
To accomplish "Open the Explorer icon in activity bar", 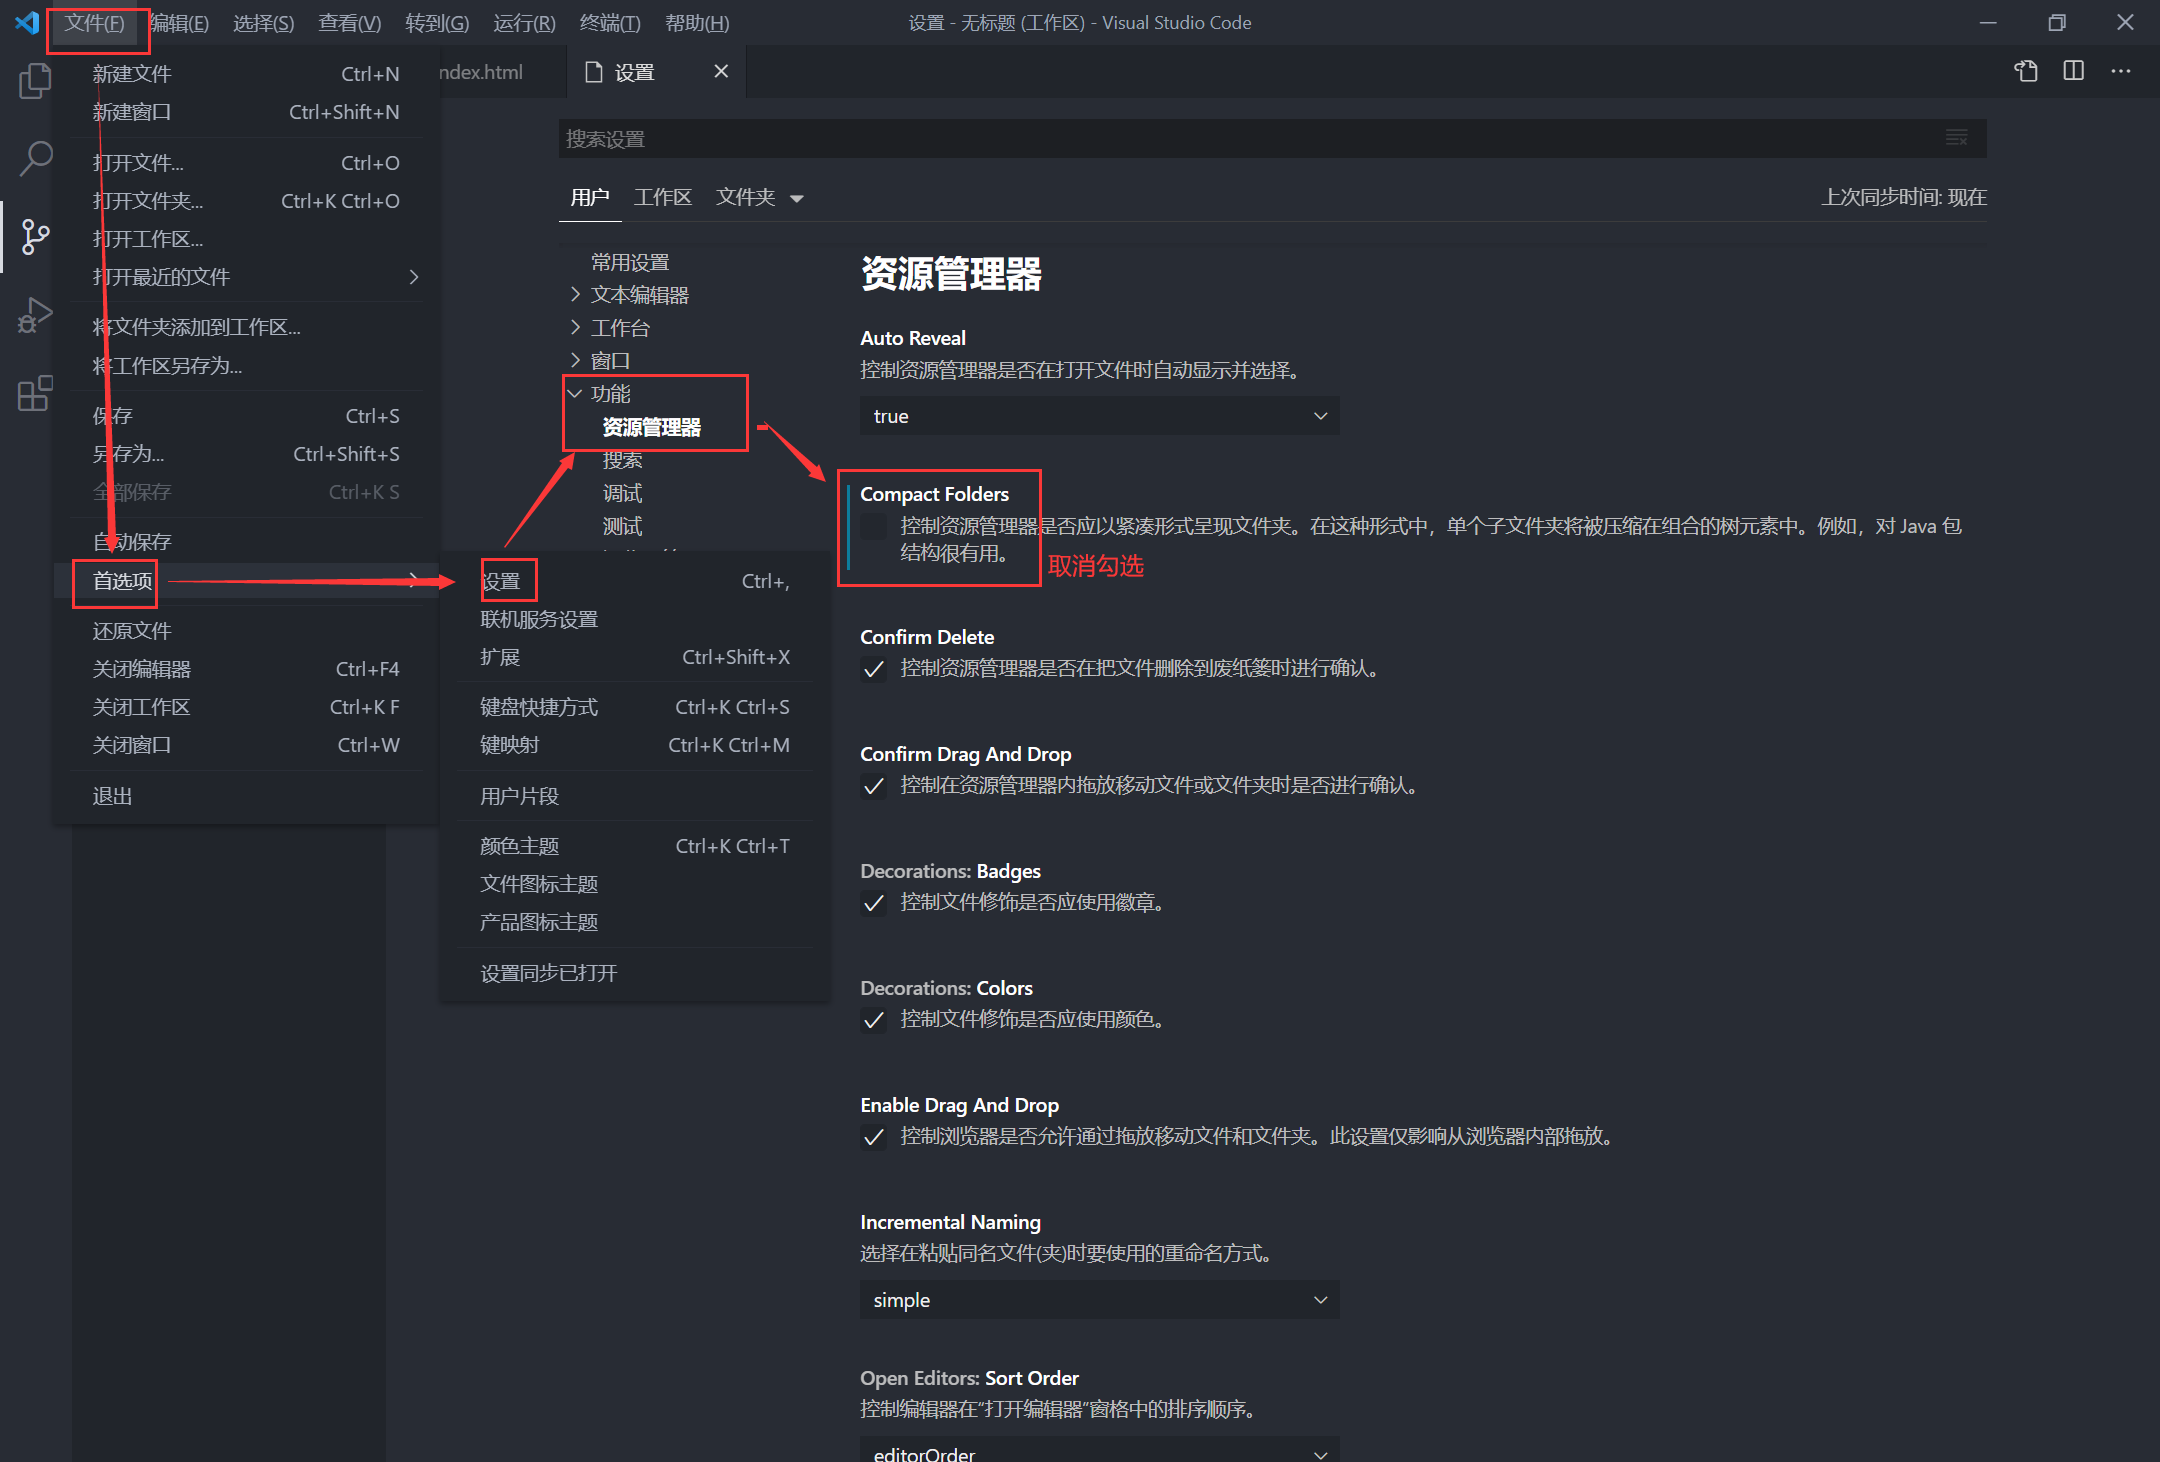I will (35, 81).
